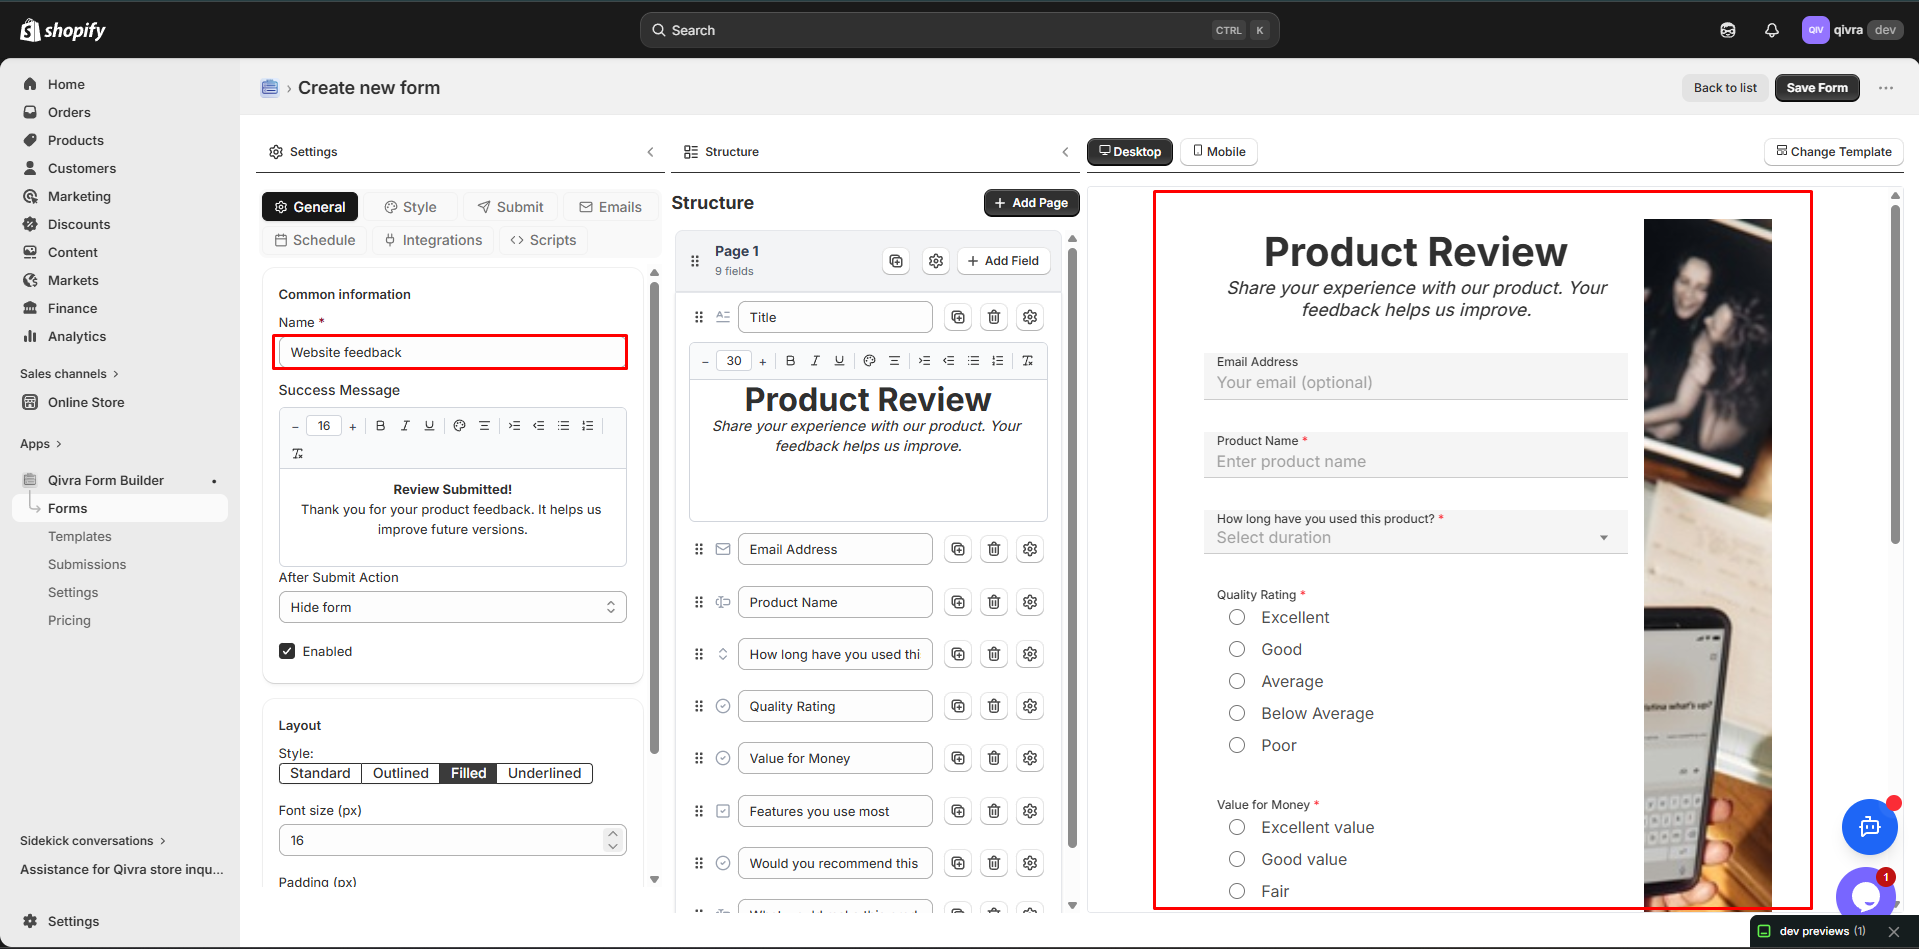Click drag handle of Title field

[699, 317]
